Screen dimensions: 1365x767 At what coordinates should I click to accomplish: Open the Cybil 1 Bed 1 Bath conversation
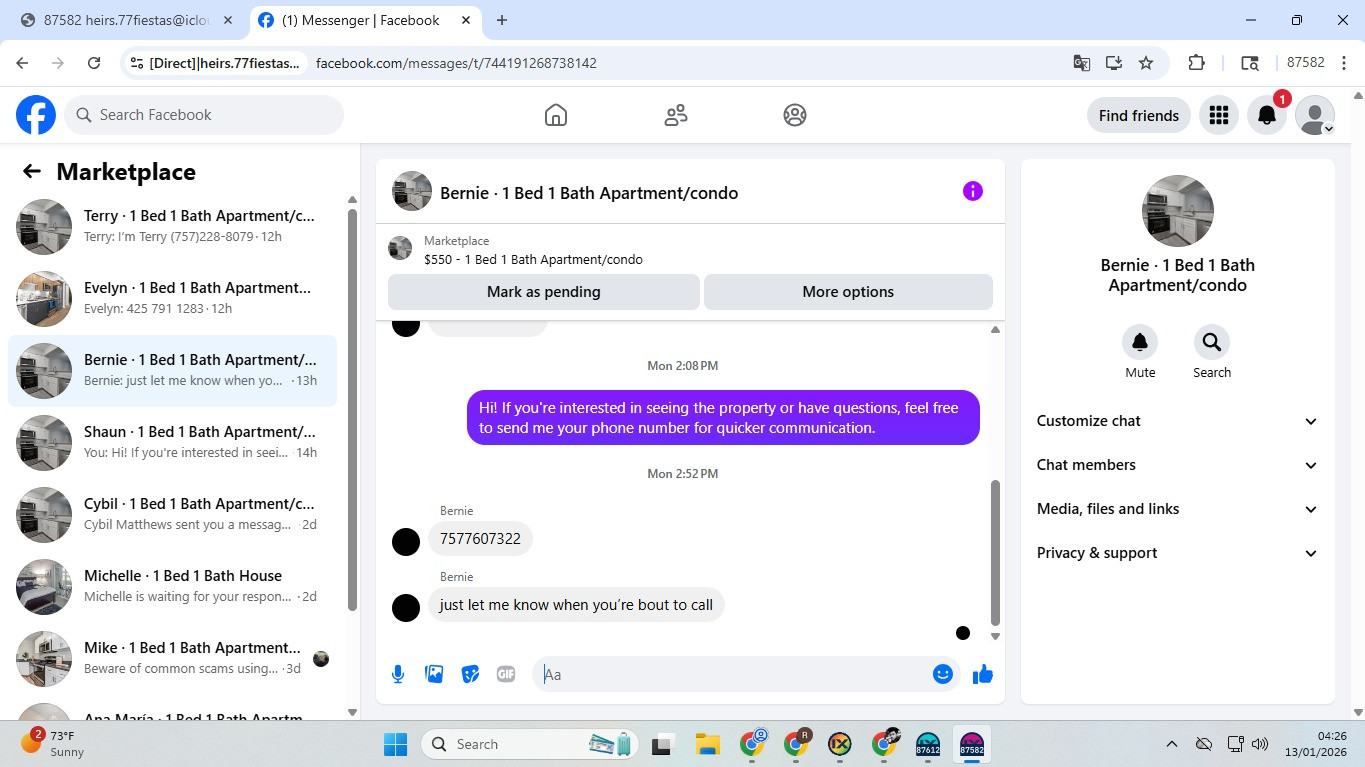(x=172, y=515)
